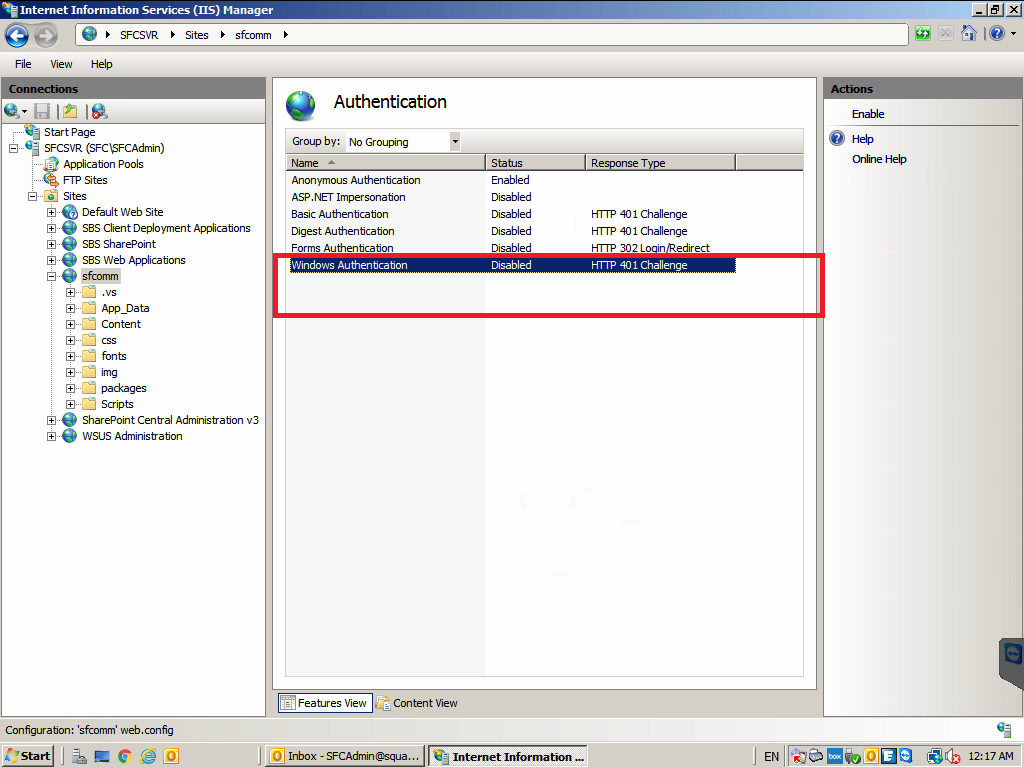Open the Help menu
The height and width of the screenshot is (768, 1024).
(101, 64)
